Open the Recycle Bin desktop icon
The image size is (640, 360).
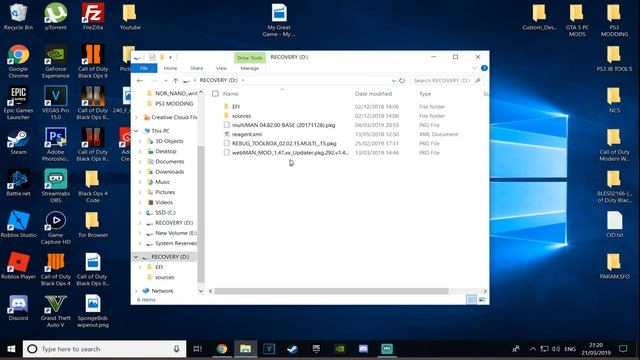pyautogui.click(x=18, y=16)
